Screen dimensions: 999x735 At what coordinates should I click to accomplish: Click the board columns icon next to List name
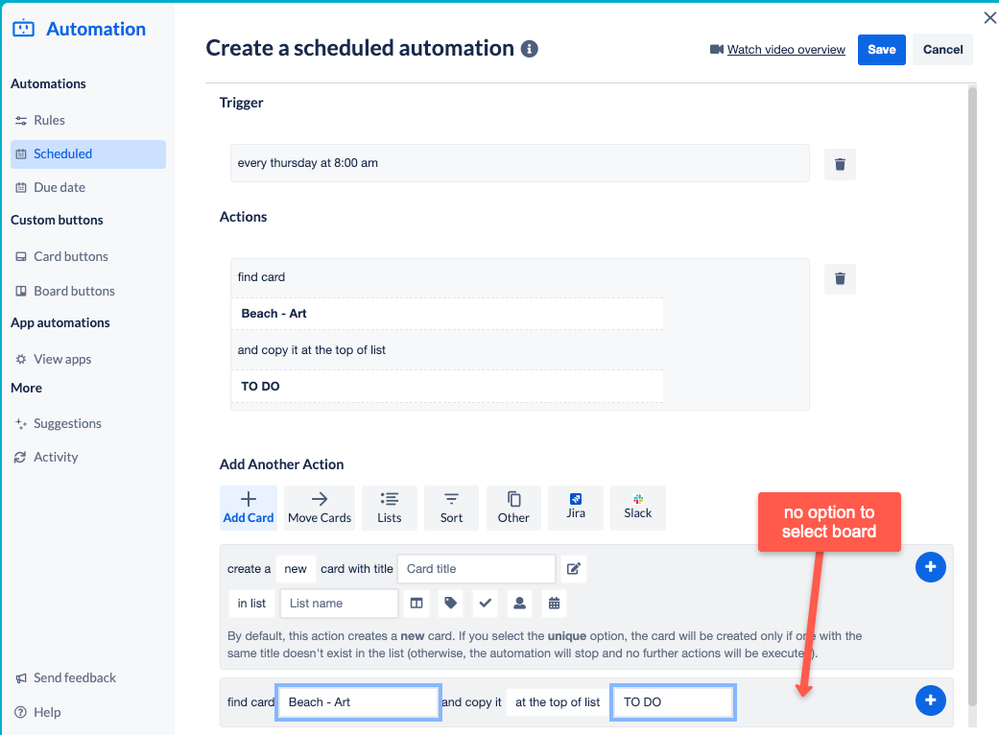coord(416,603)
